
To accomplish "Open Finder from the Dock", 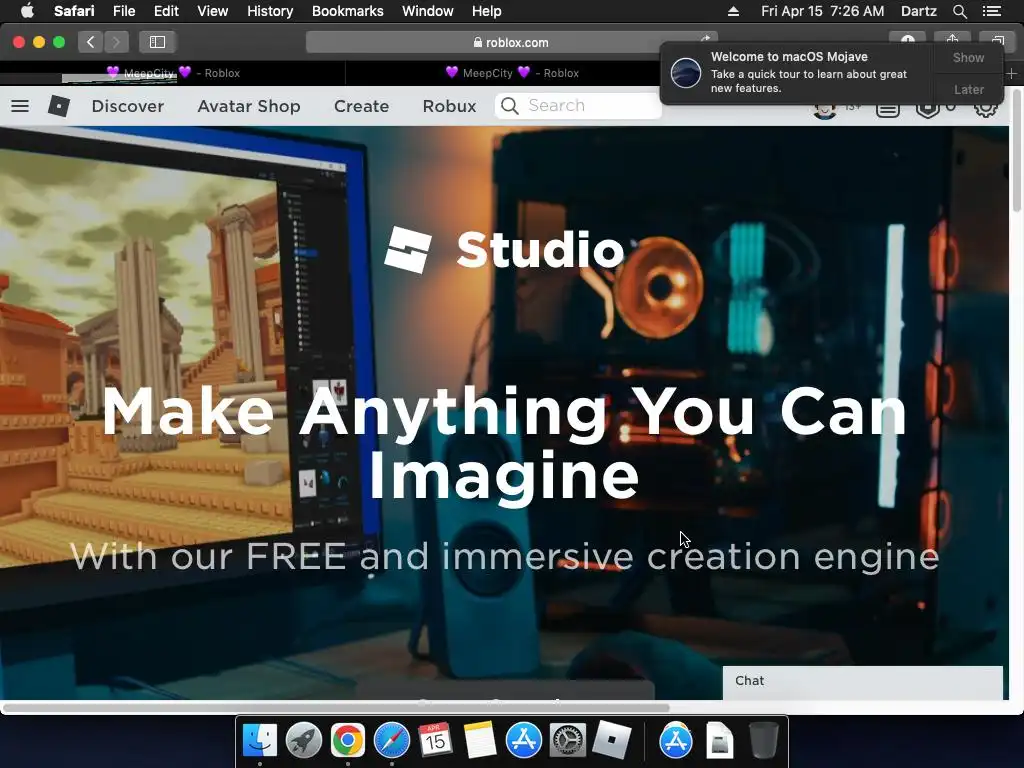I will 259,740.
